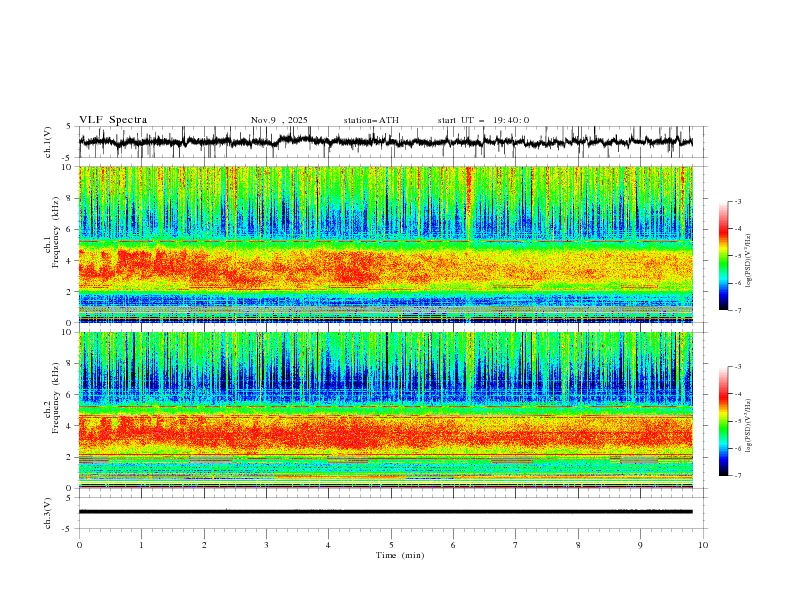Image resolution: width=792 pixels, height=612 pixels.
Task: Click the lower colorbar "log(PSD)(V²/Hz)" label
Action: tap(749, 426)
